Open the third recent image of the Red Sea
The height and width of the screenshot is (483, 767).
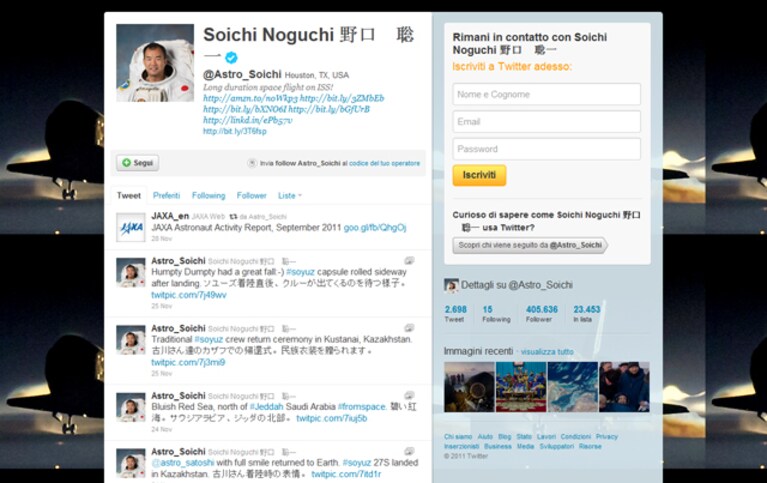573,387
